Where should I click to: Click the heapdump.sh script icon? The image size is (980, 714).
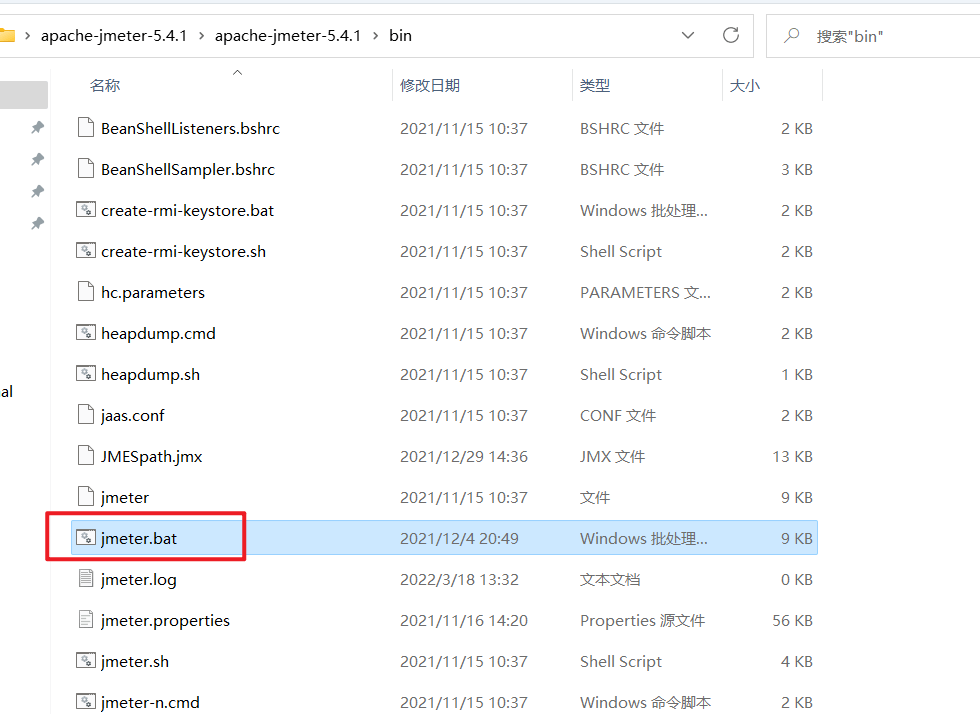click(x=86, y=373)
